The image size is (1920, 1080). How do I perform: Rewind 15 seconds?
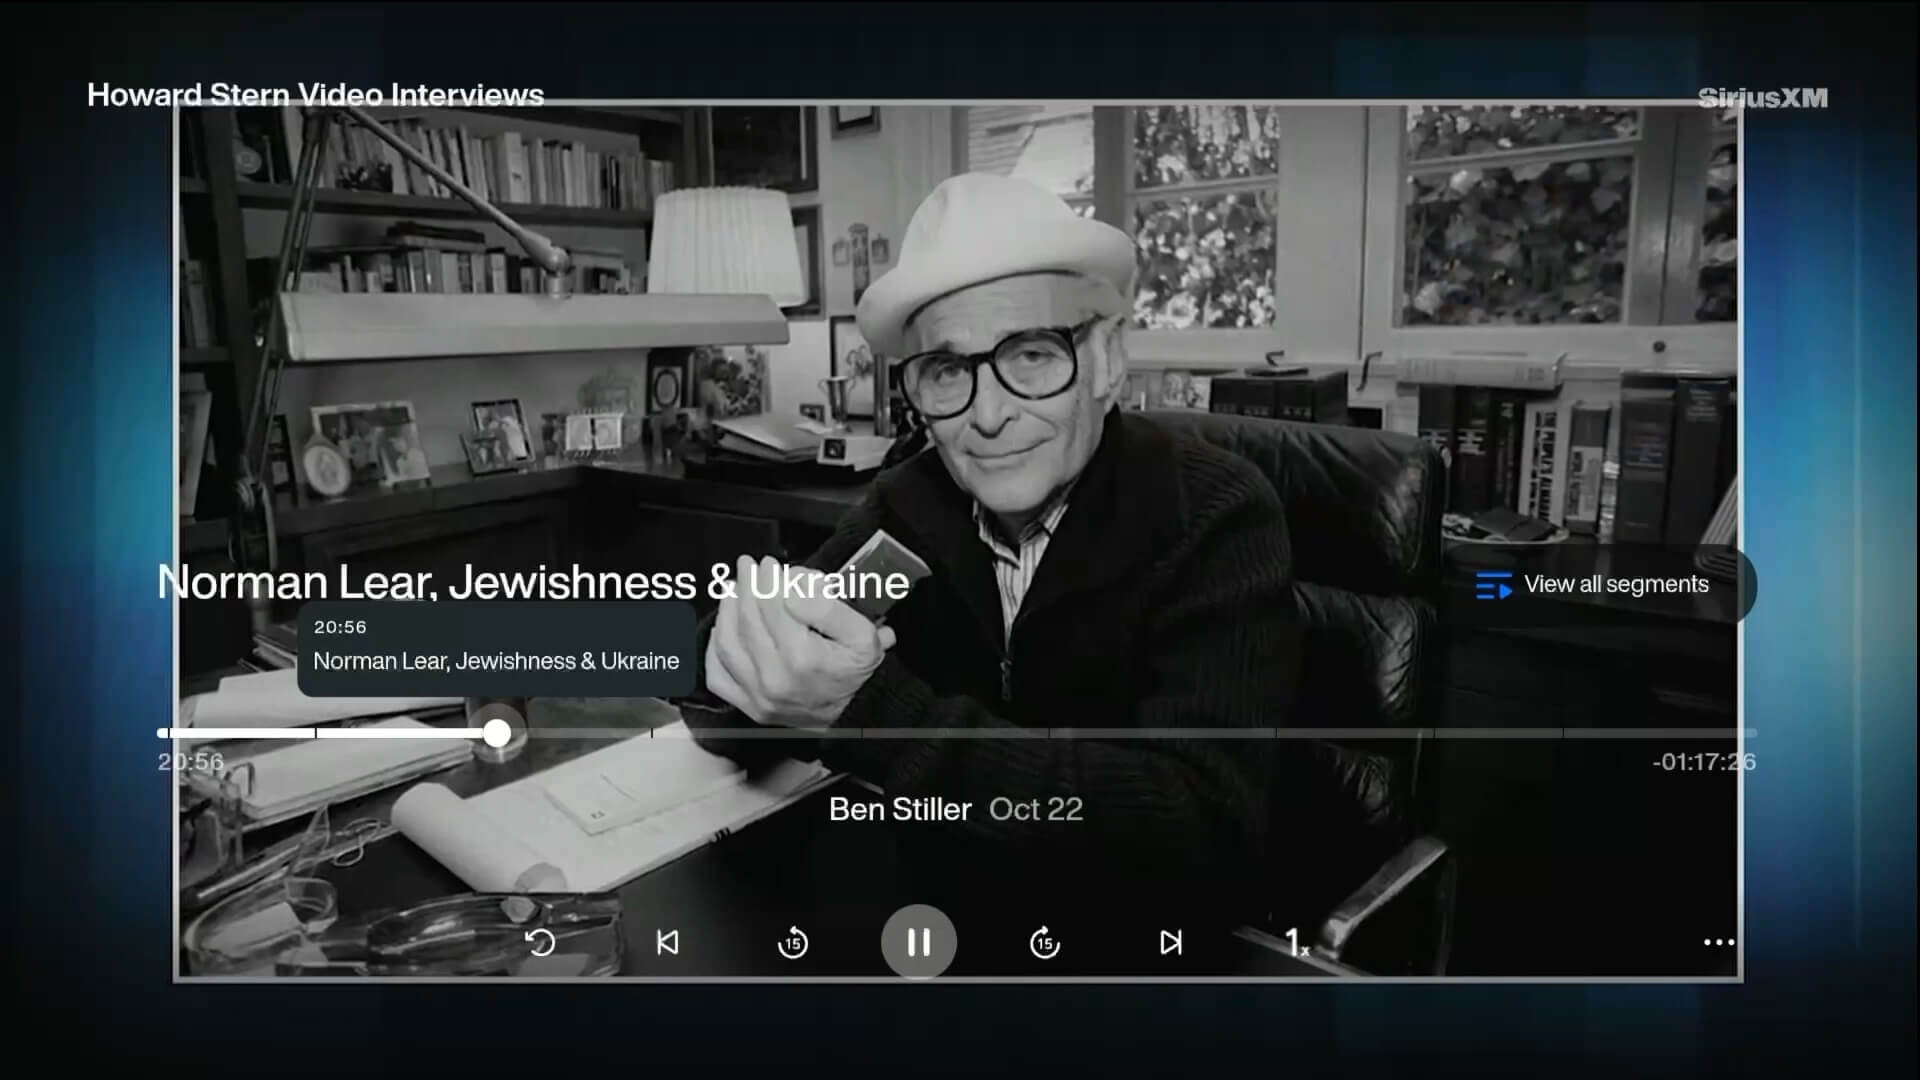pos(792,942)
